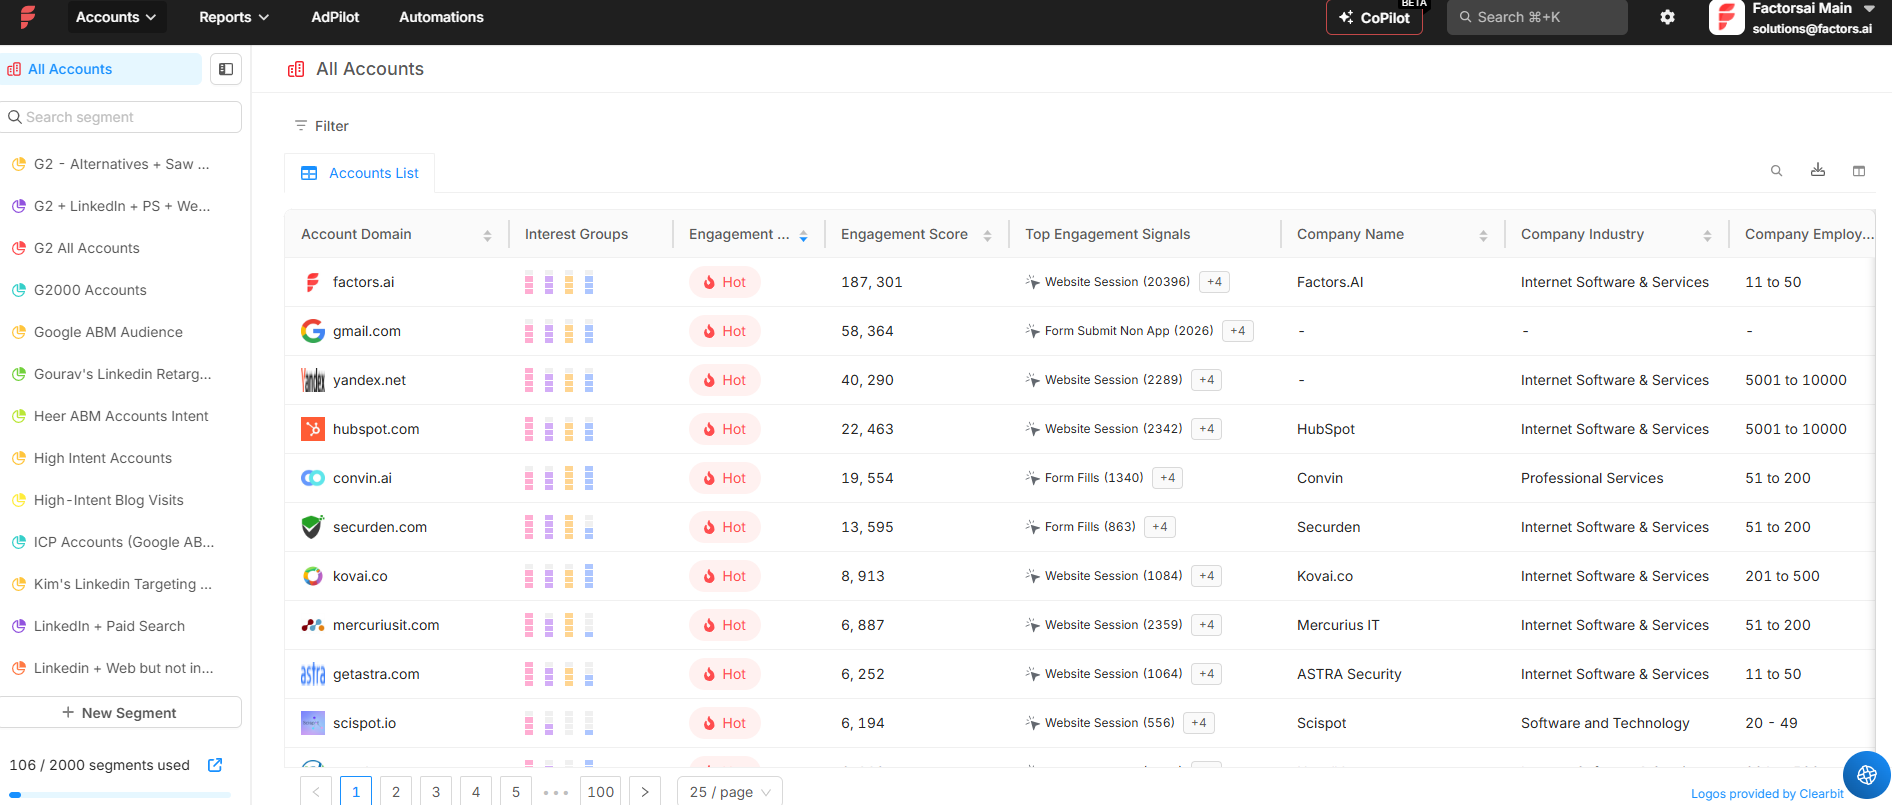Click the yandex.net logo icon

point(313,380)
